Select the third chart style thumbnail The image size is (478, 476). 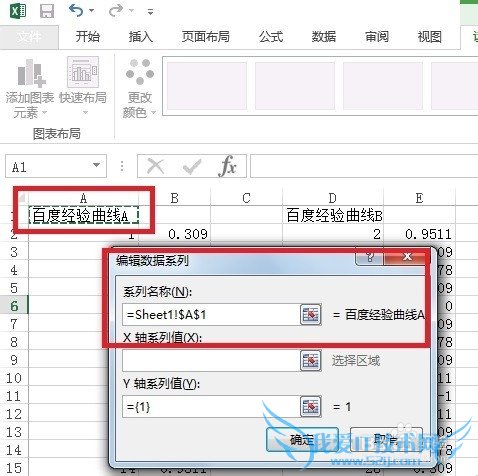point(383,86)
